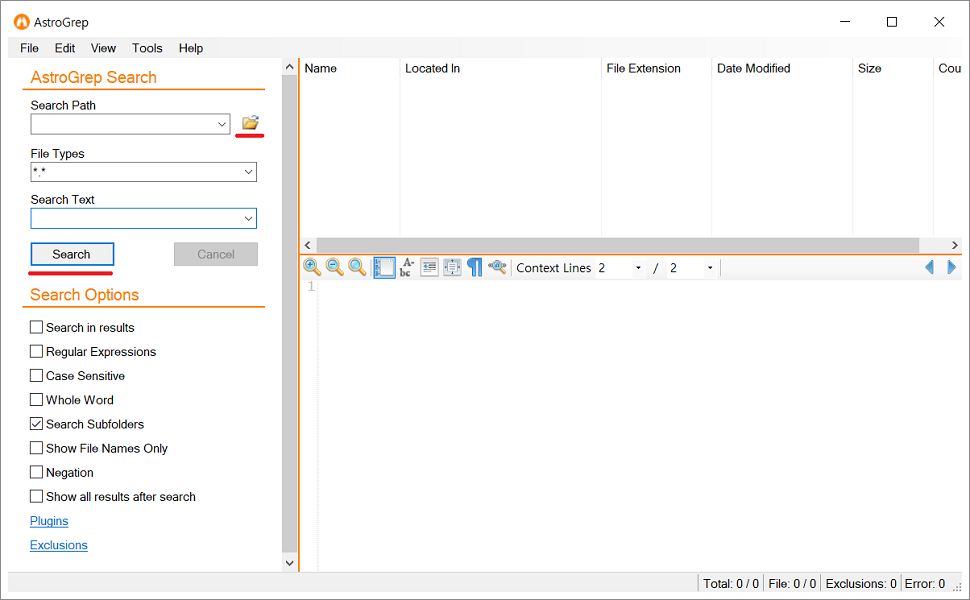Click the binoculars magnifier toolbar icon
The height and width of the screenshot is (600, 970).
point(497,267)
